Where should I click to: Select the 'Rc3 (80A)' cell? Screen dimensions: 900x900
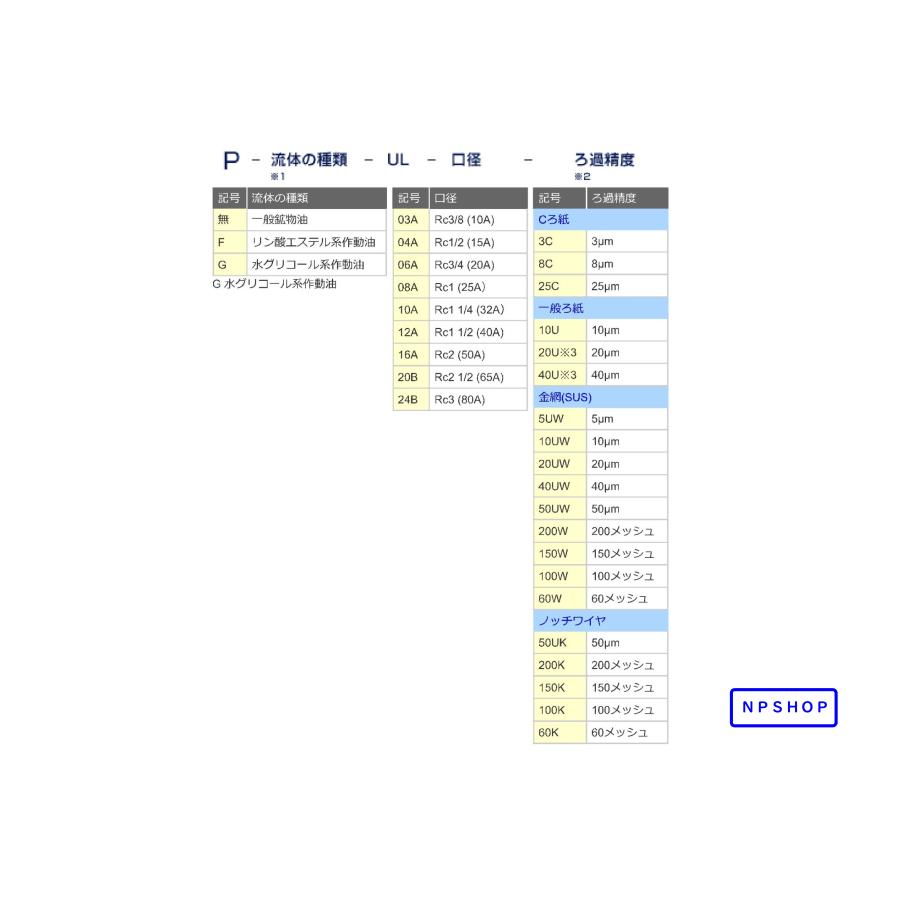[x=478, y=399]
